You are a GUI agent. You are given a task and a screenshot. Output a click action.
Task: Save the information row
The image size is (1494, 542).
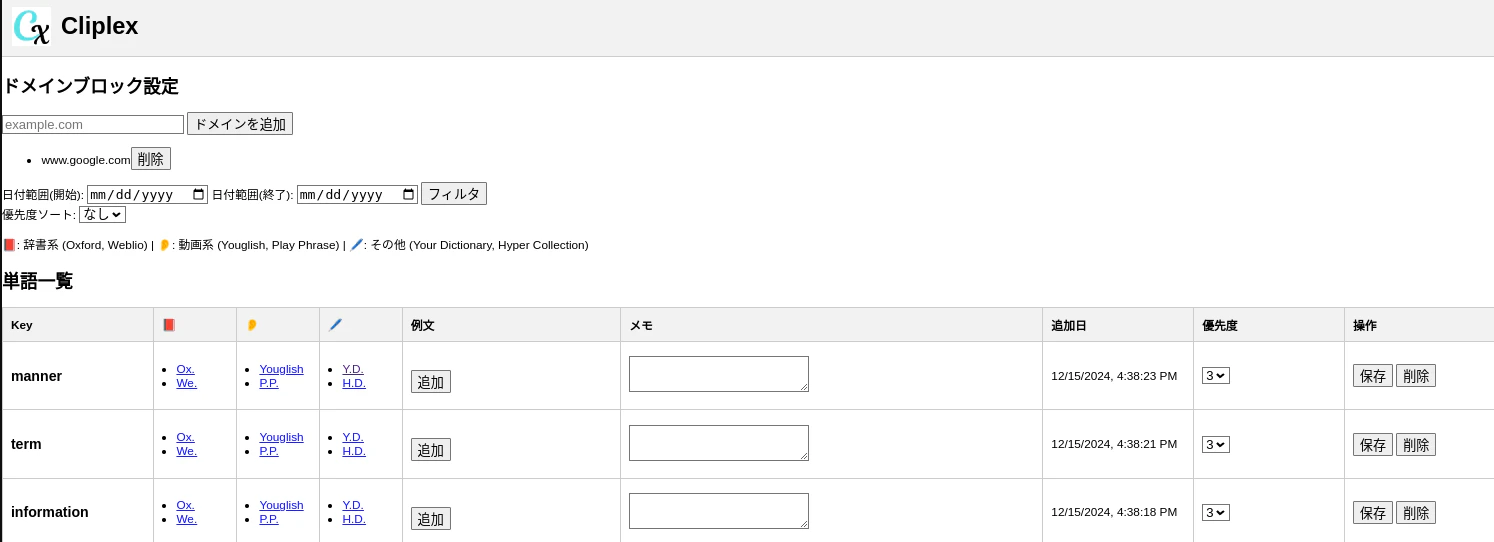tap(1373, 512)
